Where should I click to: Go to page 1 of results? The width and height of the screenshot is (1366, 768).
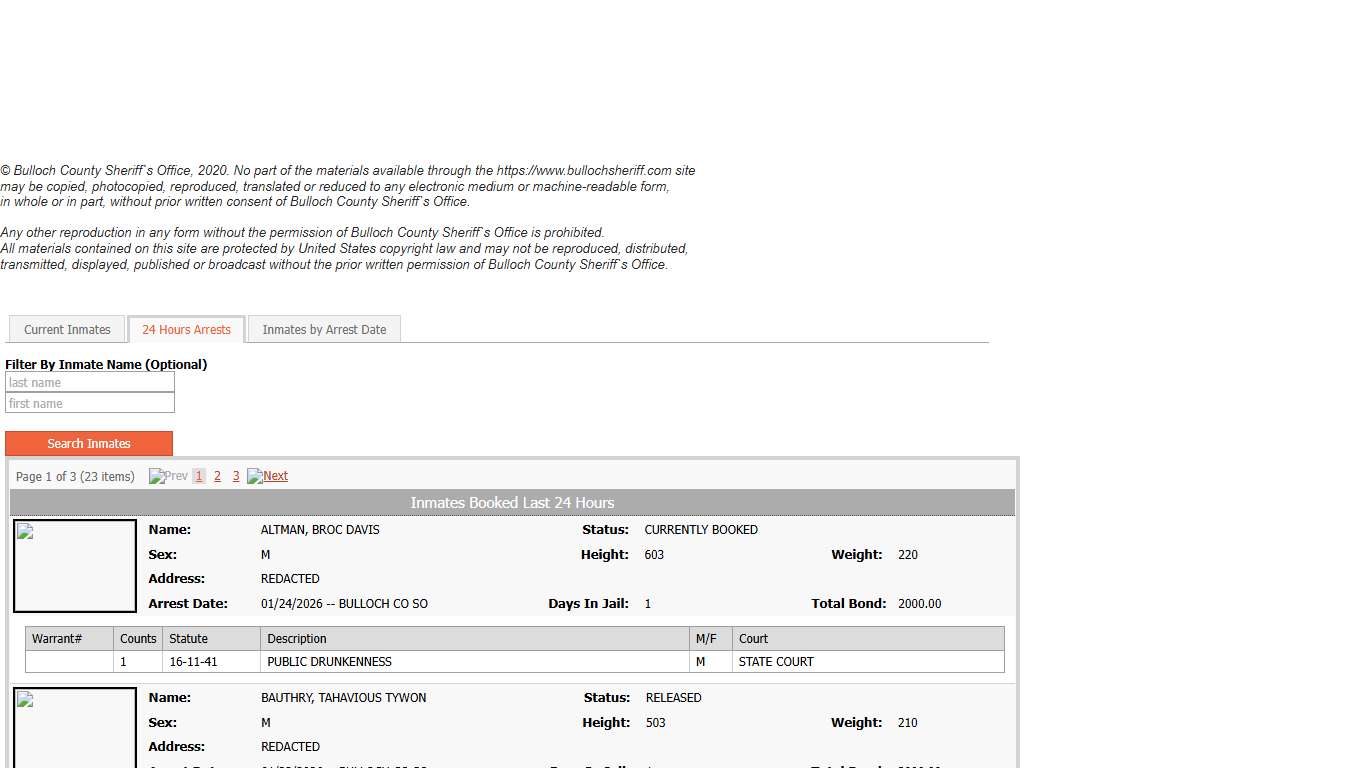point(199,477)
